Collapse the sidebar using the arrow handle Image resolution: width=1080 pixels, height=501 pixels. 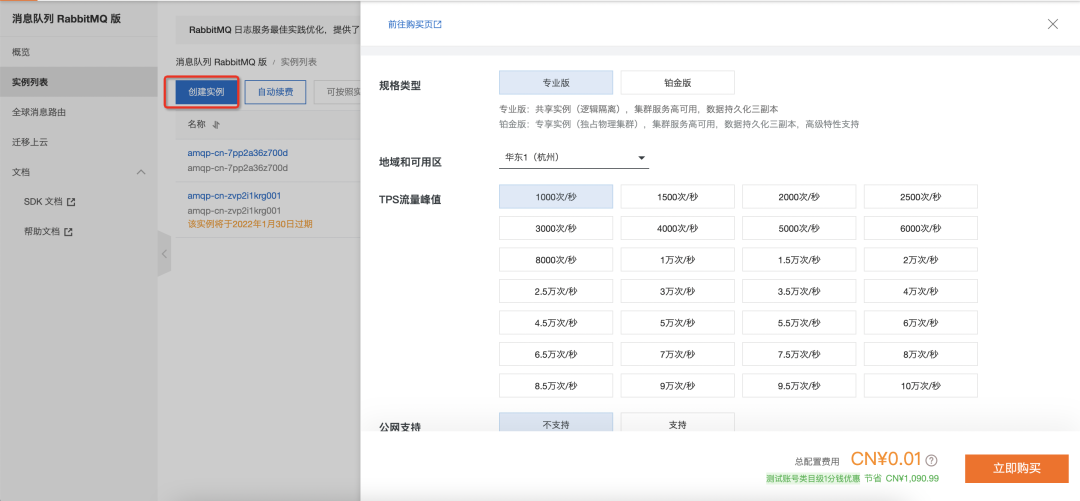pos(164,254)
